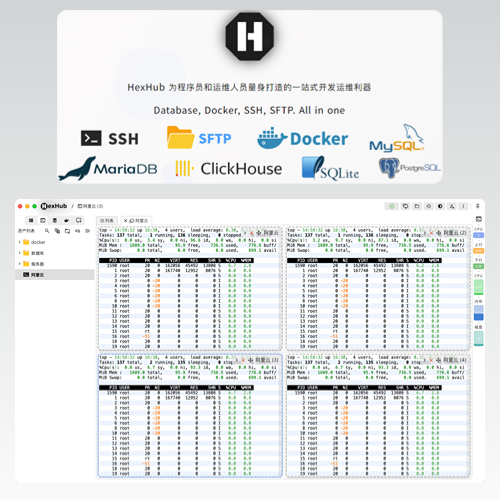Click the green circular status button
The image size is (500, 500).
392,206
